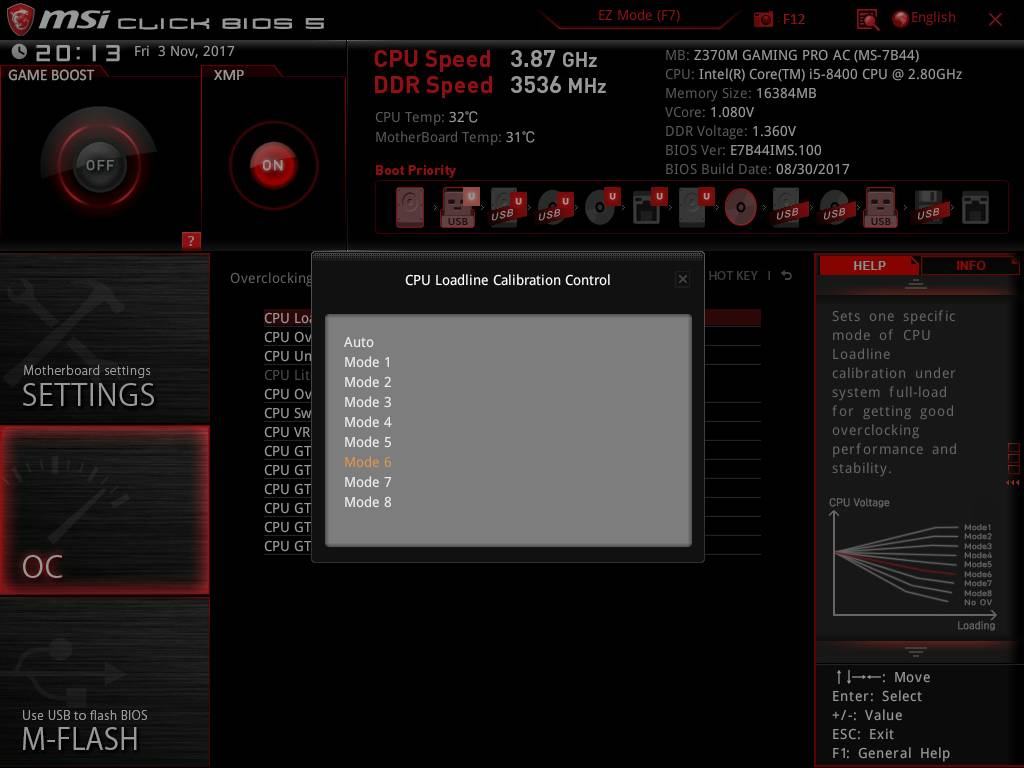Click the date Fri 3 Nov, 2017

point(184,51)
